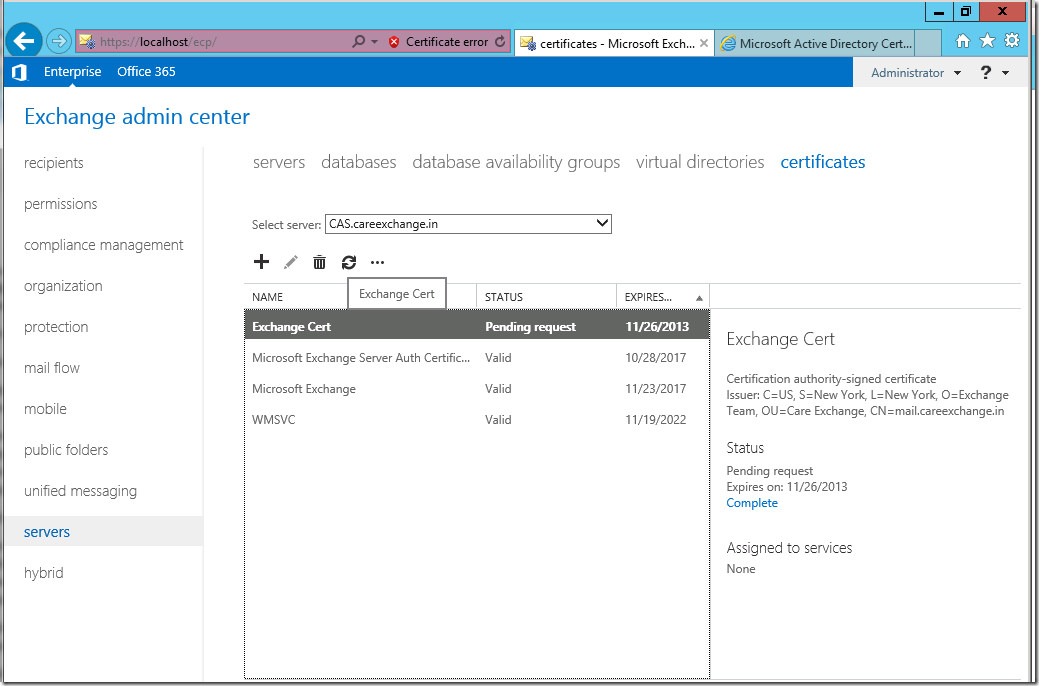The image size is (1039, 686).
Task: Open mail flow section in sidebar
Action: point(52,368)
